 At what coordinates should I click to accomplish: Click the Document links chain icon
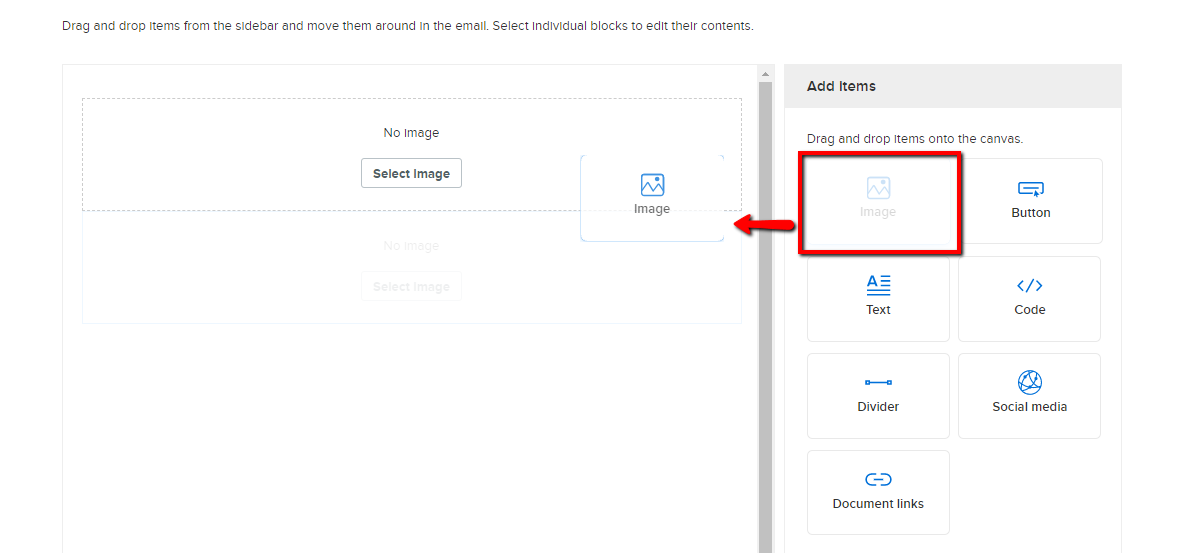point(878,479)
